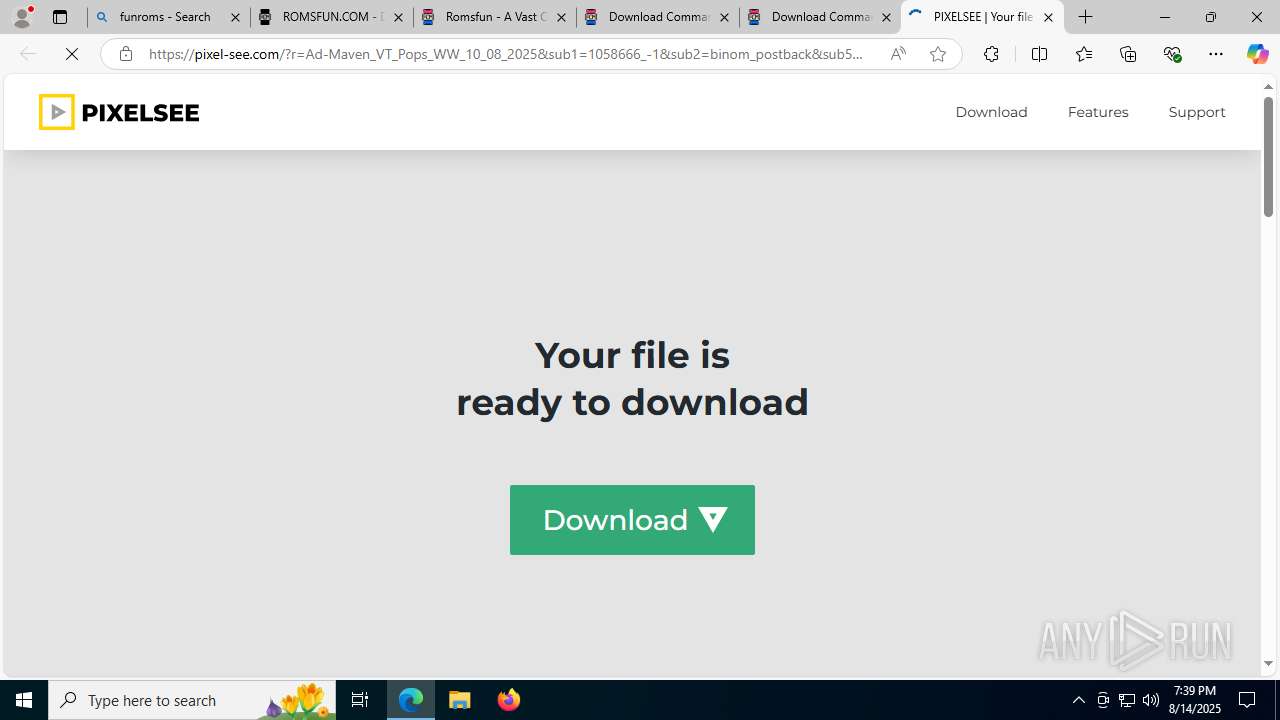Open a new browser tab

pos(1086,17)
